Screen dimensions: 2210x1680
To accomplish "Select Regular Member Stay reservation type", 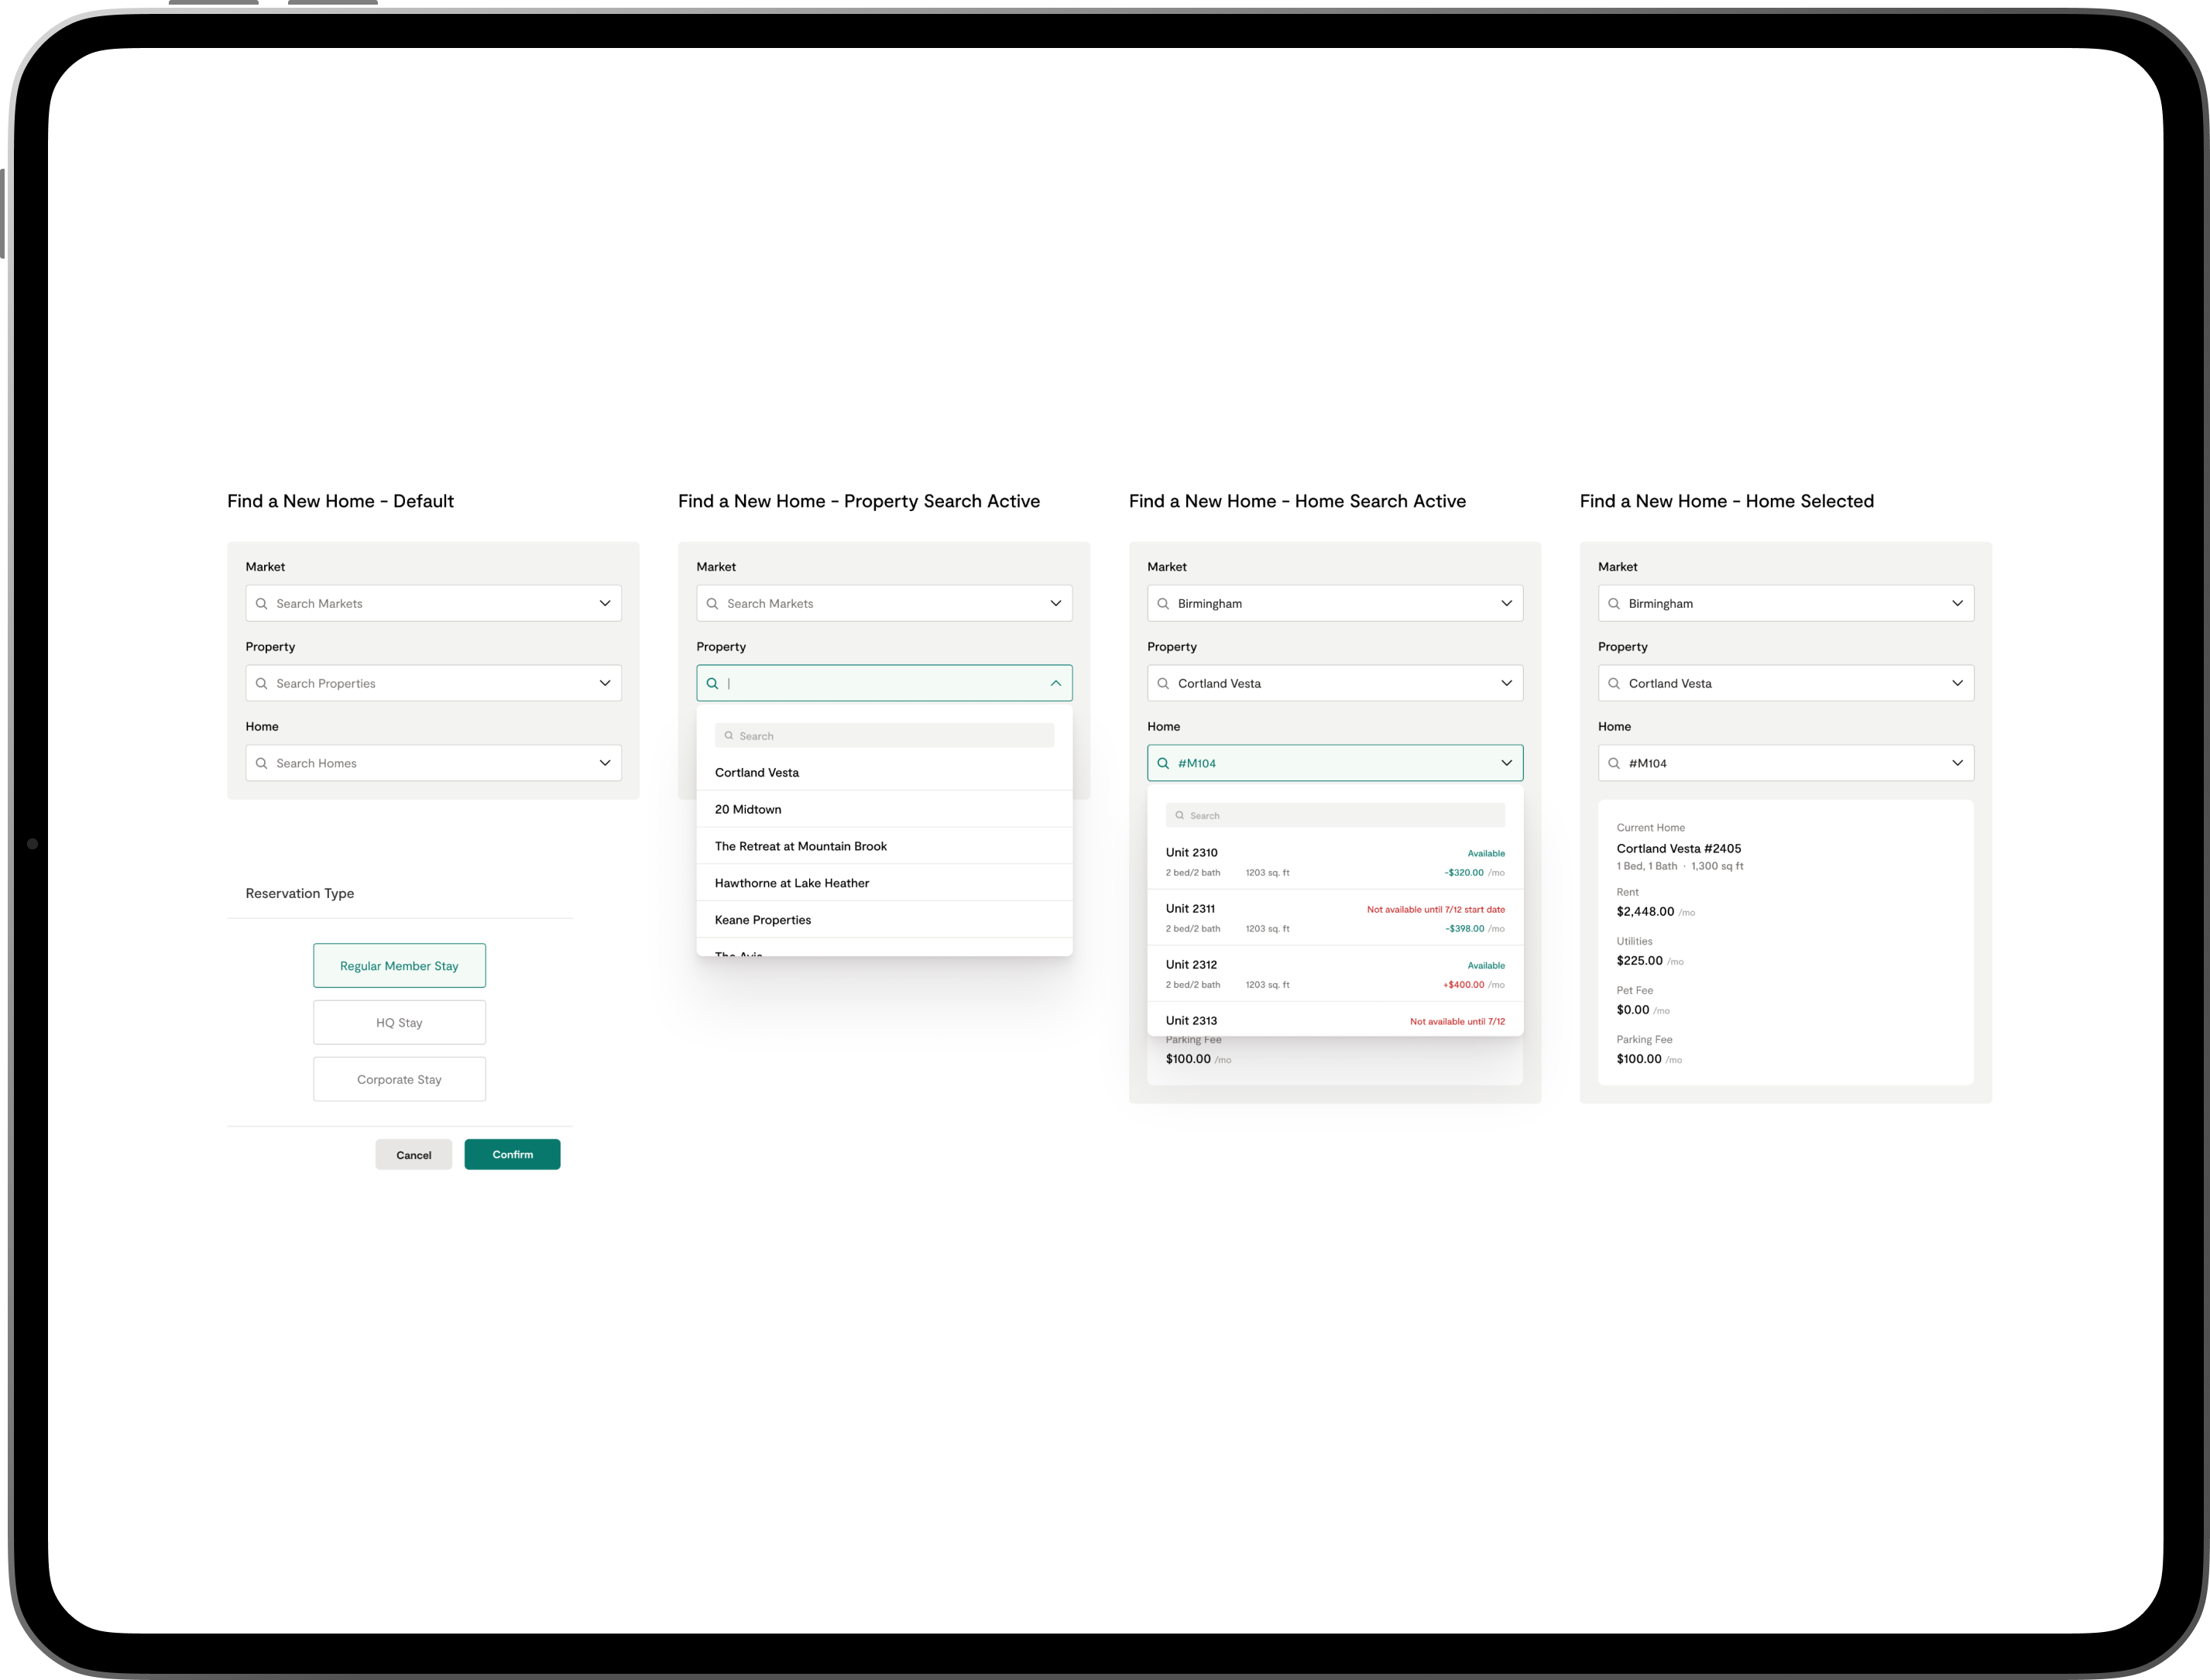I will coord(399,966).
